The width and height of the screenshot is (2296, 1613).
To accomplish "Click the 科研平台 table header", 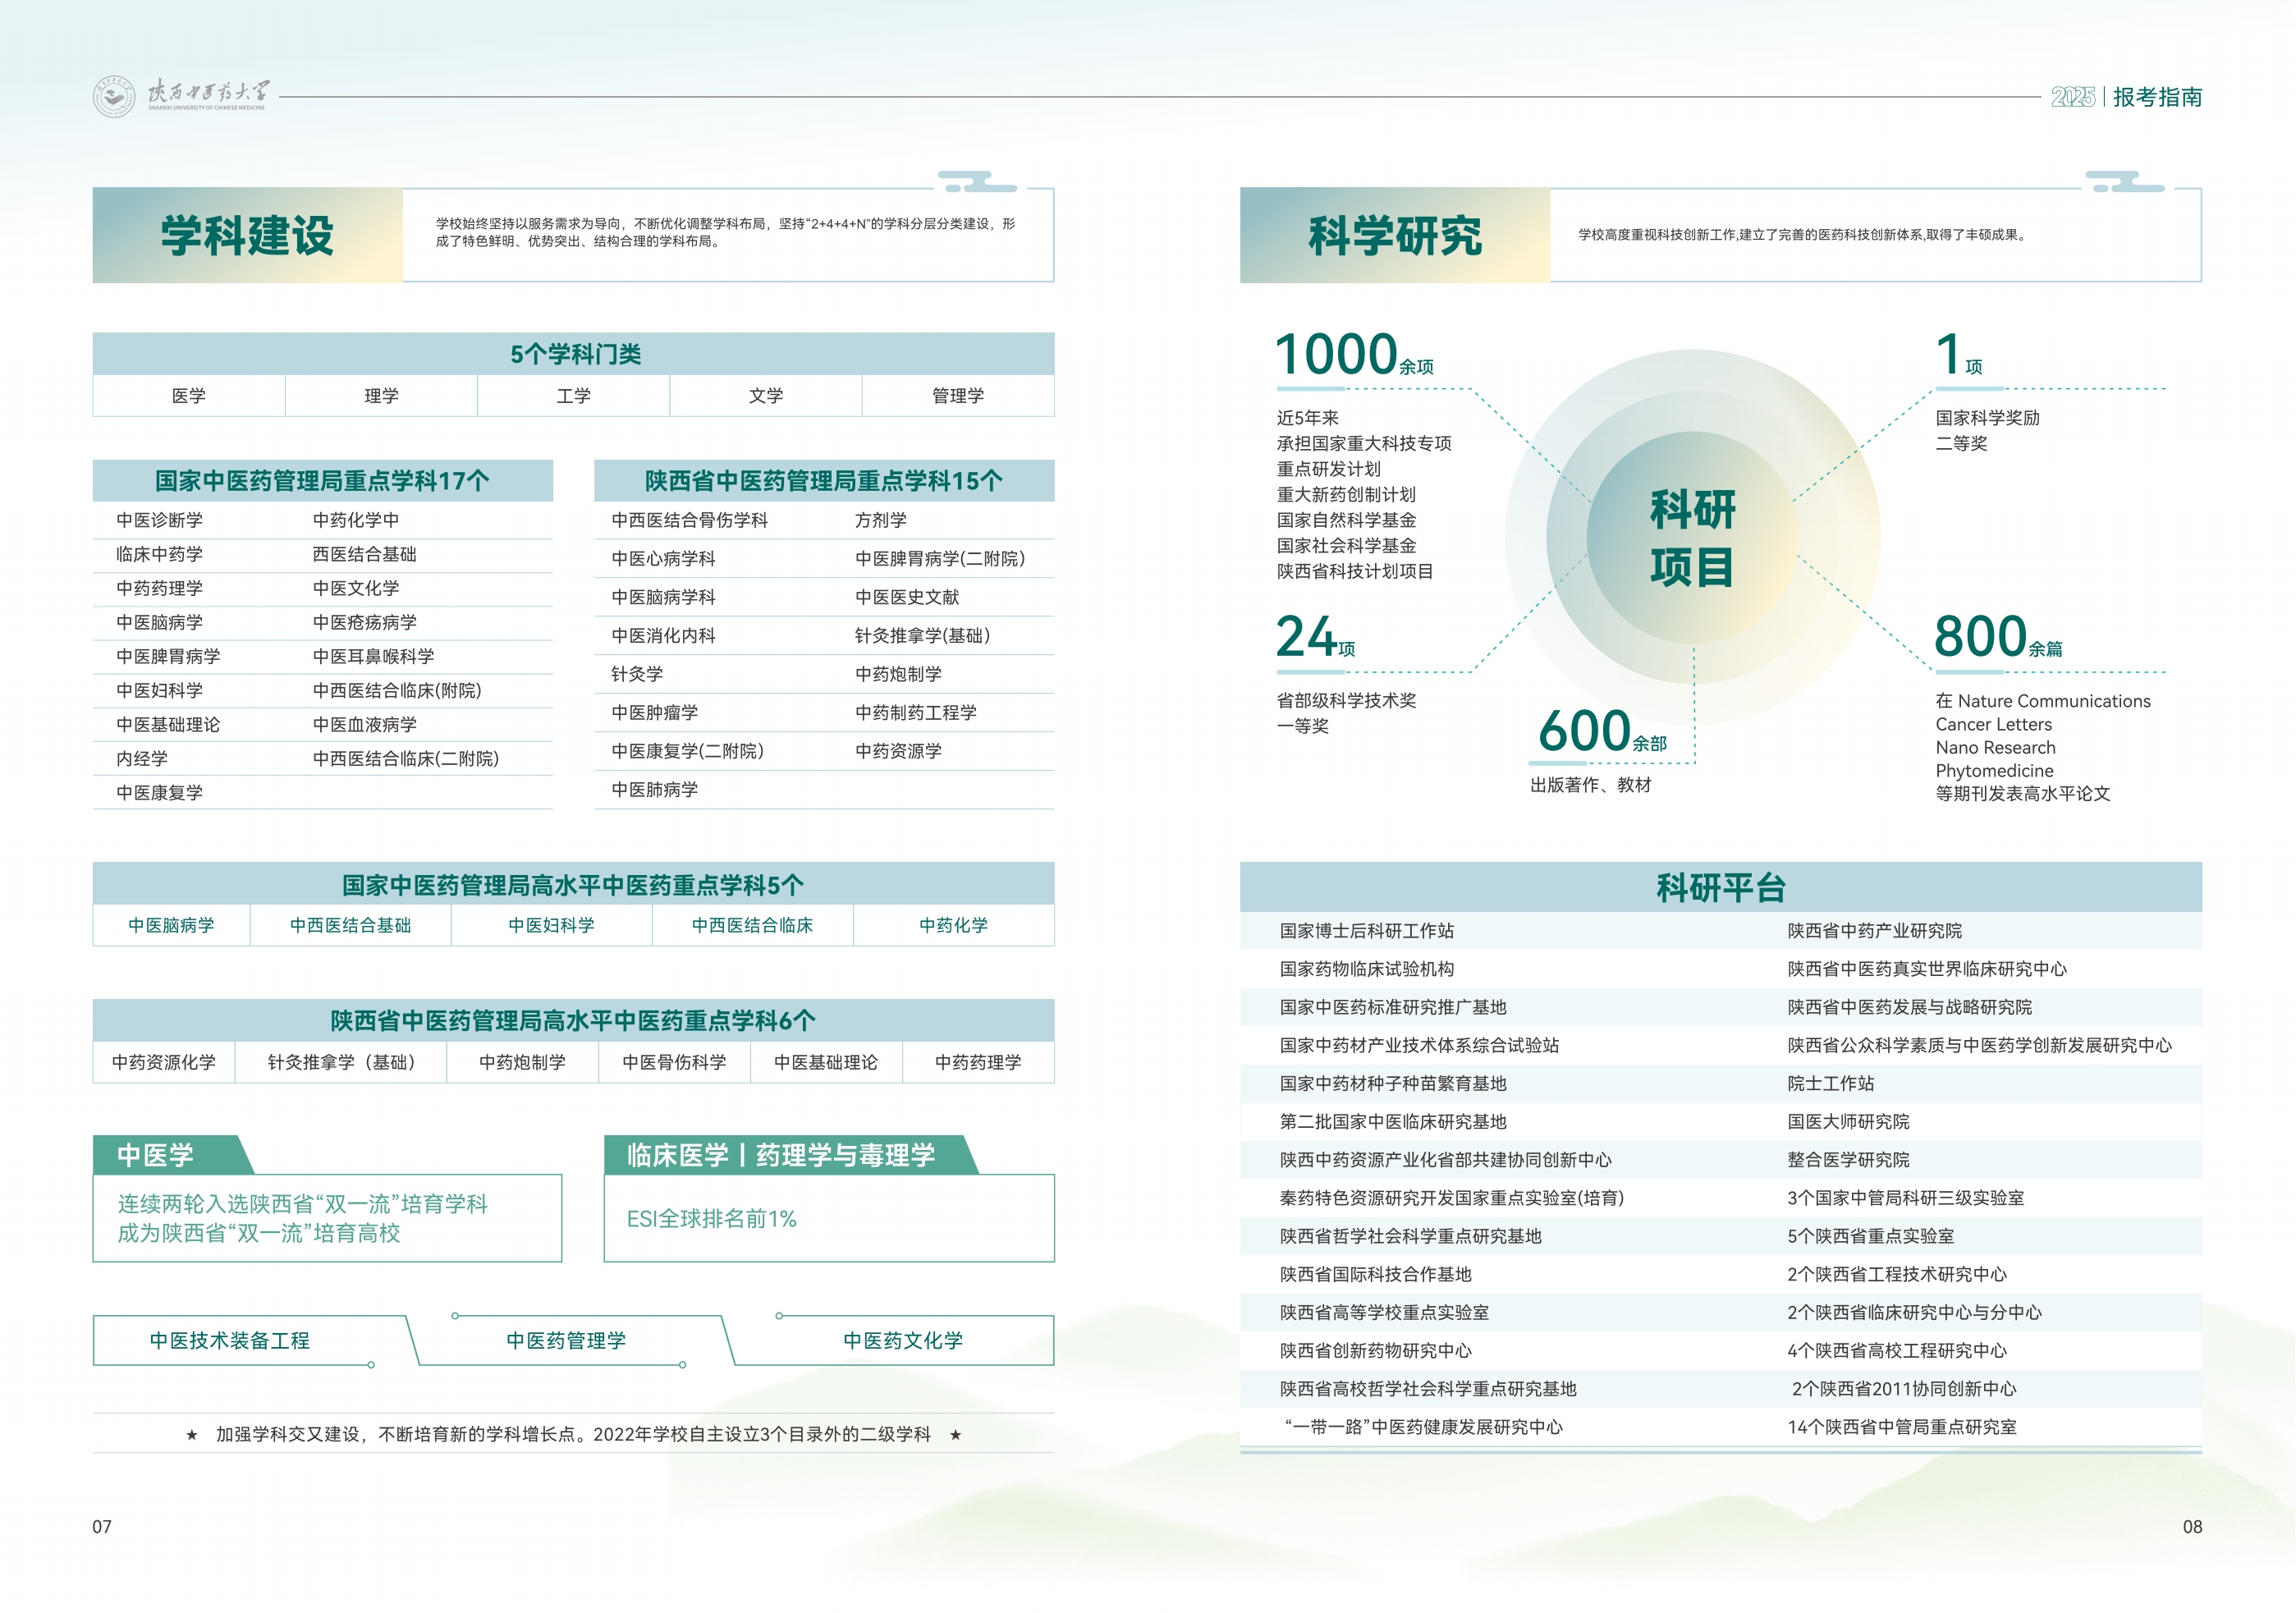I will pos(1720,887).
